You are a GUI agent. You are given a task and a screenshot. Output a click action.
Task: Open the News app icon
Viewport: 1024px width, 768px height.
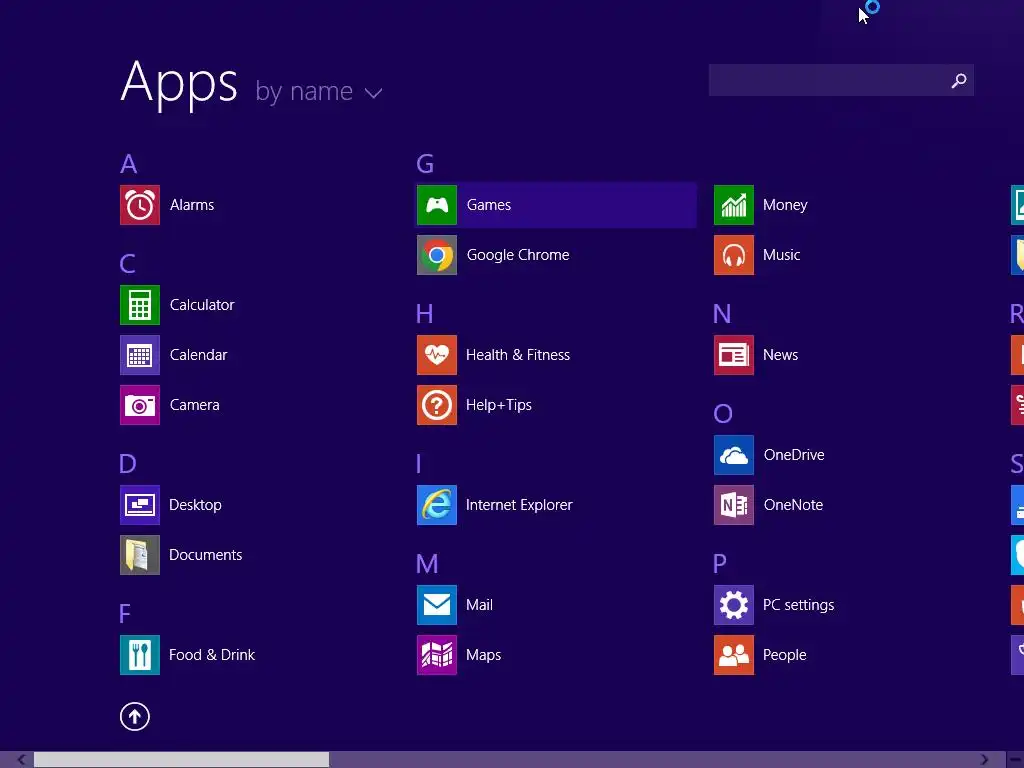[734, 355]
